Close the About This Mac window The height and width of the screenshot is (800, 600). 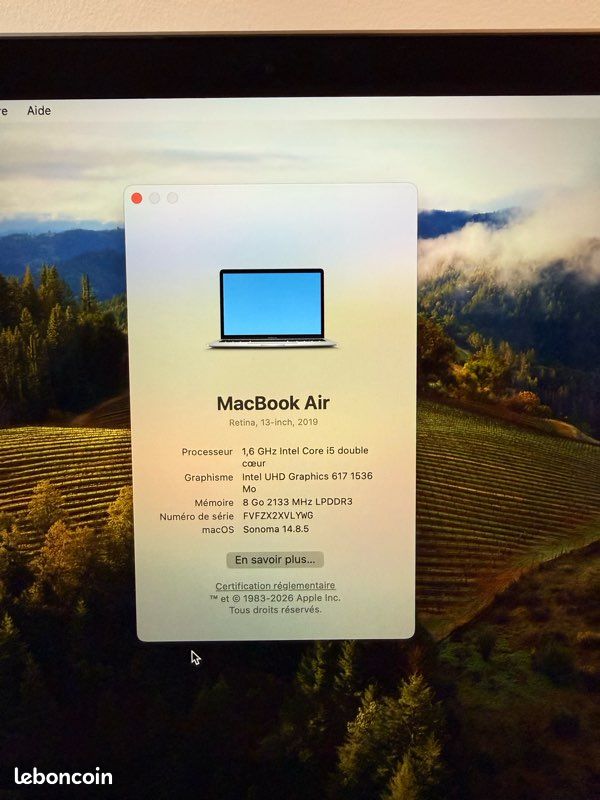pyautogui.click(x=137, y=198)
